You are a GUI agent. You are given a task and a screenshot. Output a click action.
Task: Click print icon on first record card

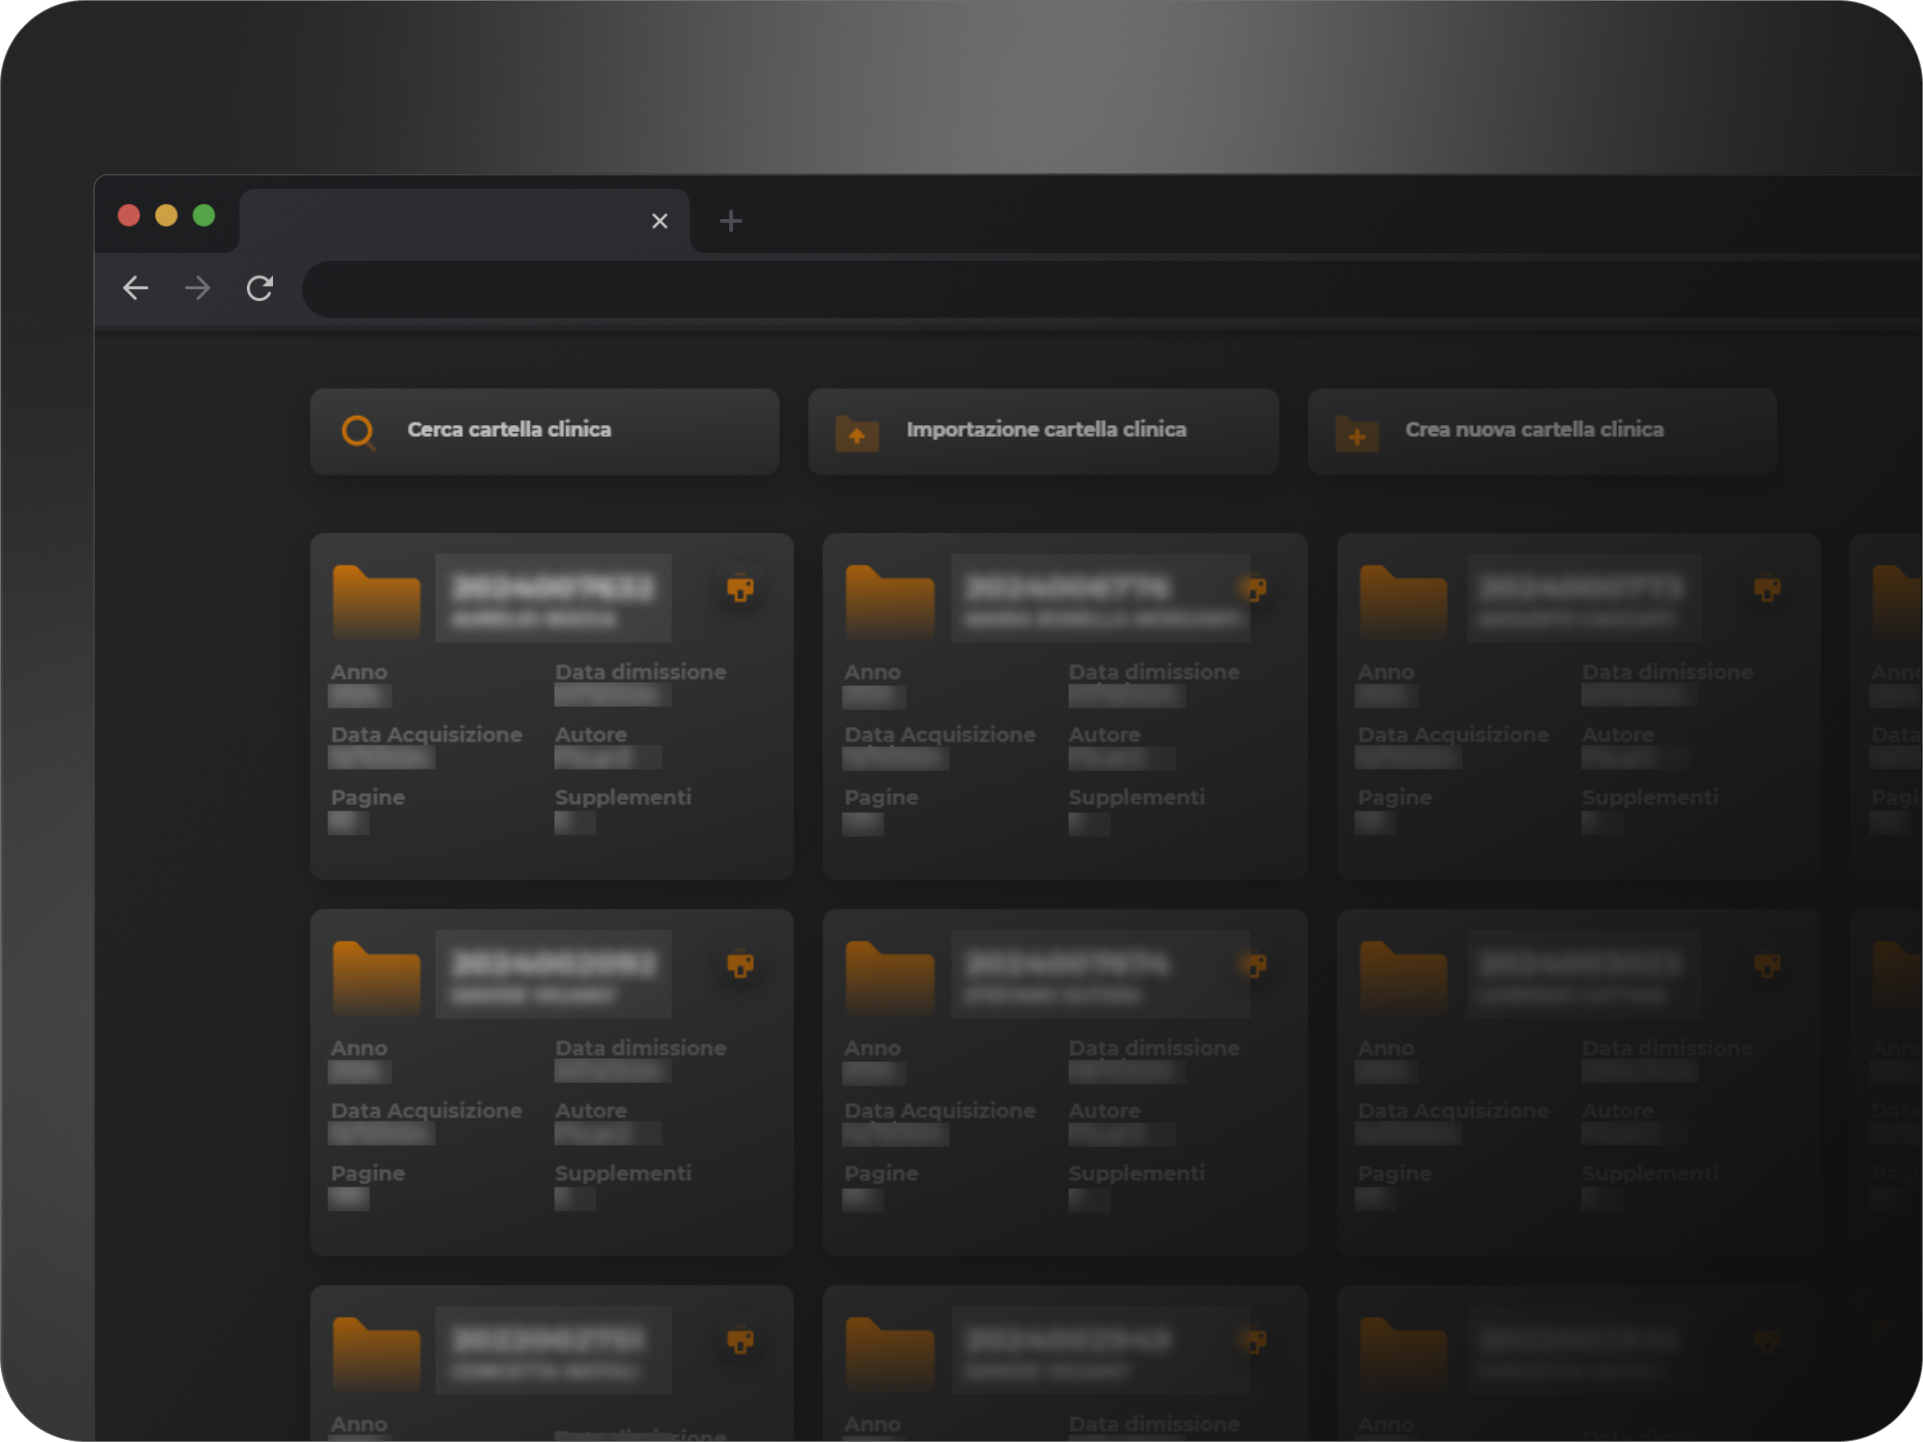coord(740,588)
